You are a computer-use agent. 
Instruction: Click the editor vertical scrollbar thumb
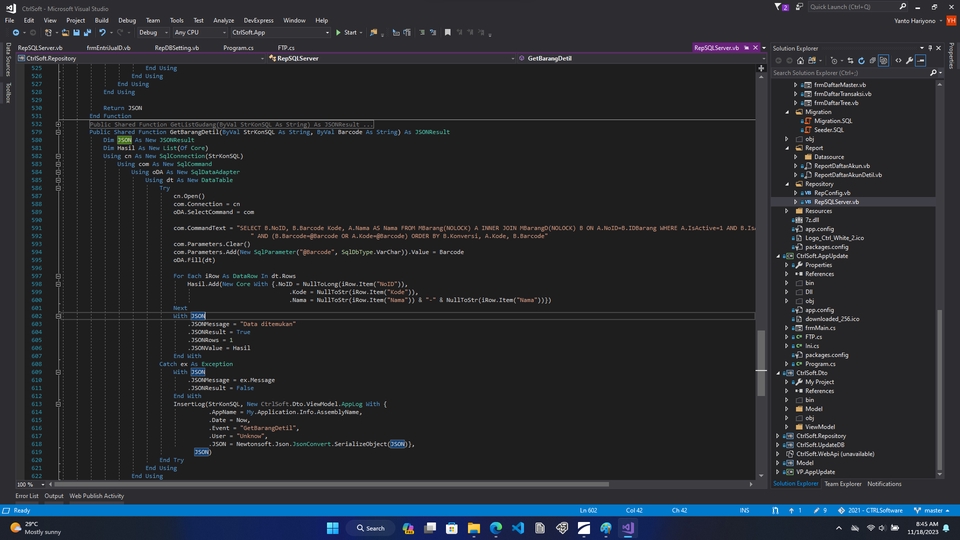(x=761, y=362)
